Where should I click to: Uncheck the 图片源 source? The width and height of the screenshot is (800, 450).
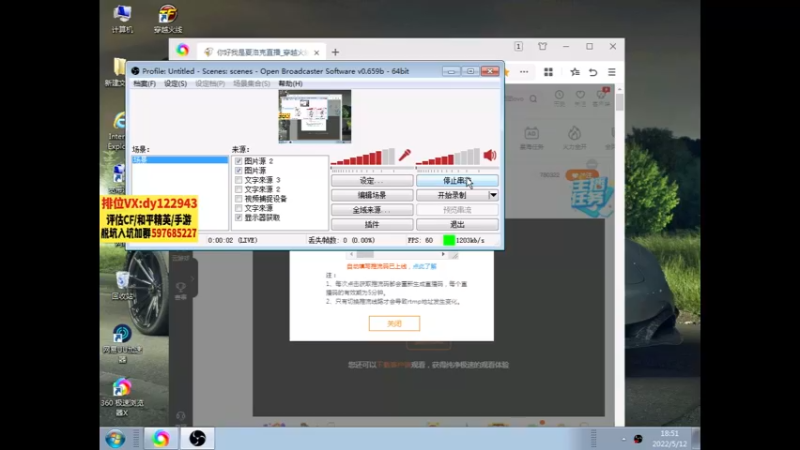[x=238, y=170]
